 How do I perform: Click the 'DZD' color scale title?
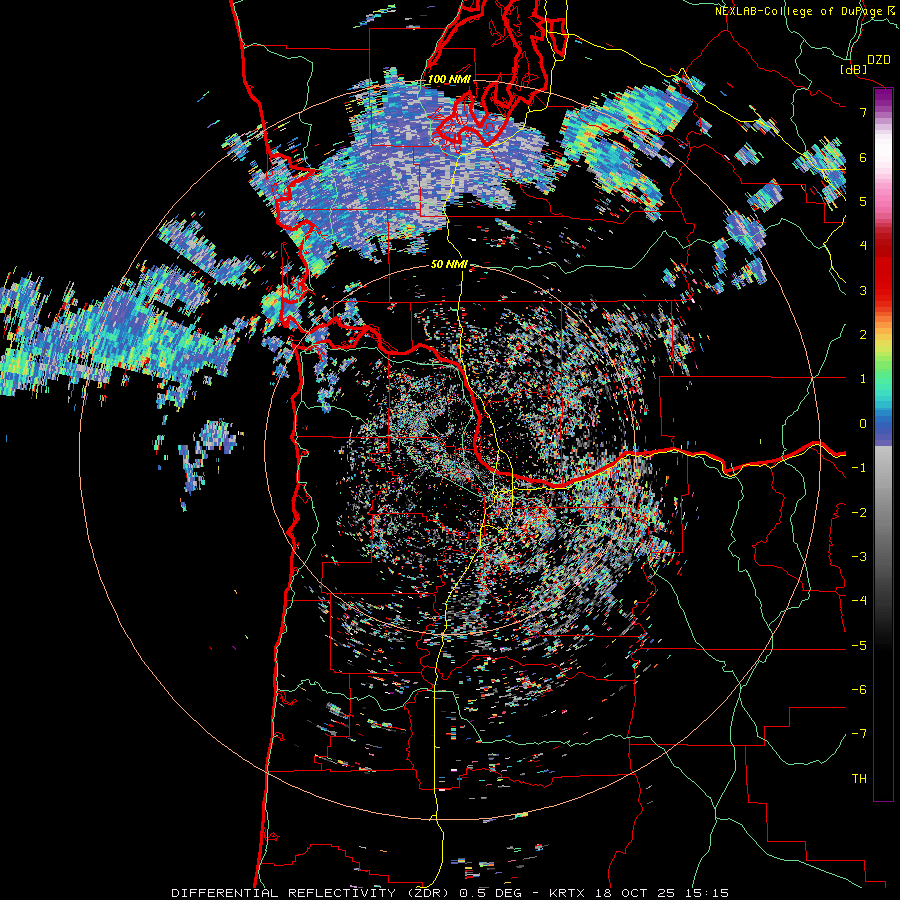click(878, 60)
